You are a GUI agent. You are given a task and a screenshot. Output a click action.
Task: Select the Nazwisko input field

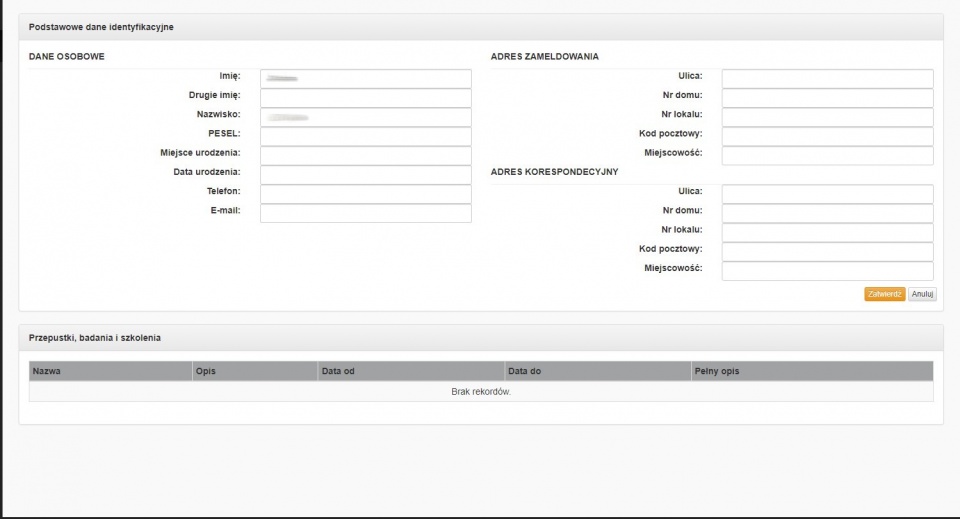(366, 117)
